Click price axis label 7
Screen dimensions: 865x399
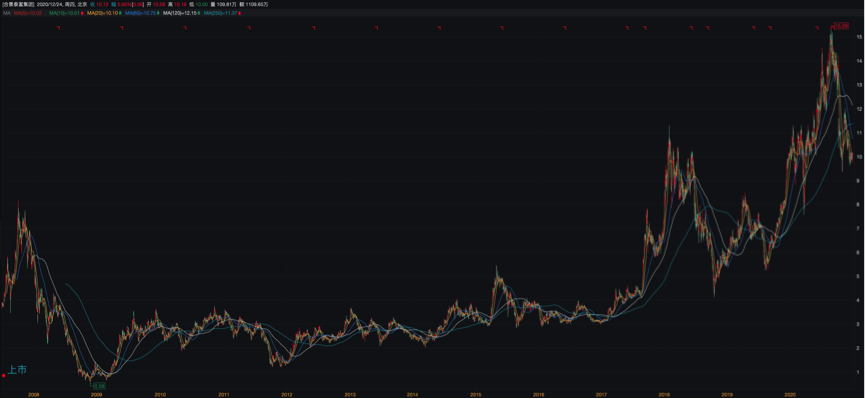coord(859,228)
